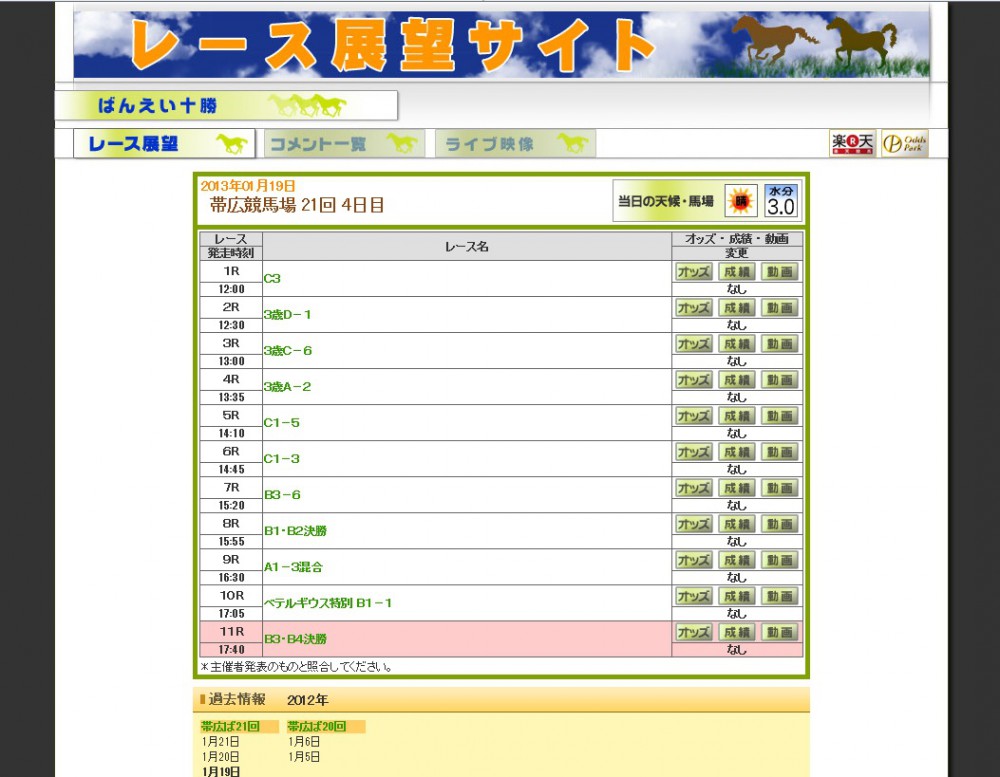Click the レース展望サイト header banner

pyautogui.click(x=501, y=44)
